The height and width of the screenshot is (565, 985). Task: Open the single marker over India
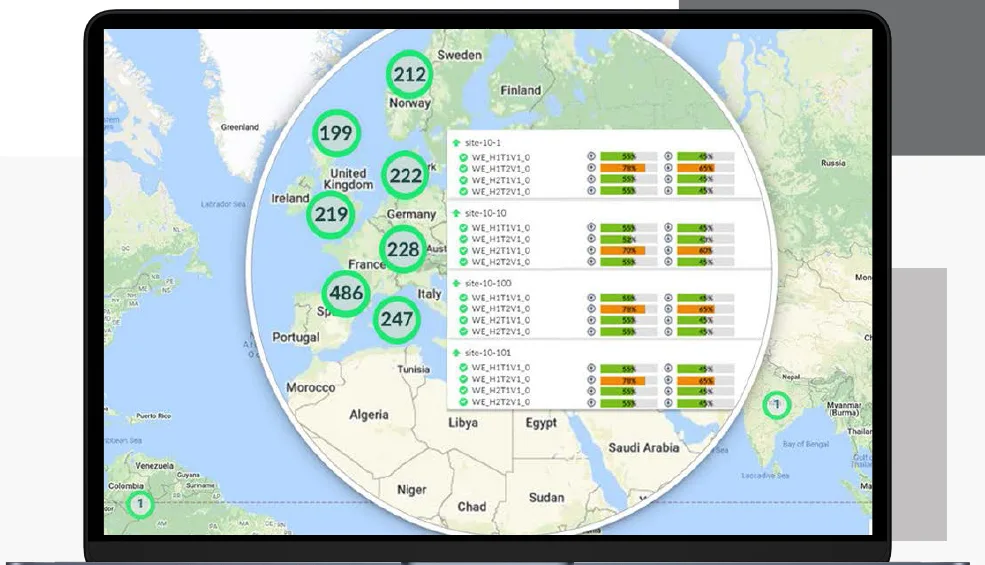776,405
